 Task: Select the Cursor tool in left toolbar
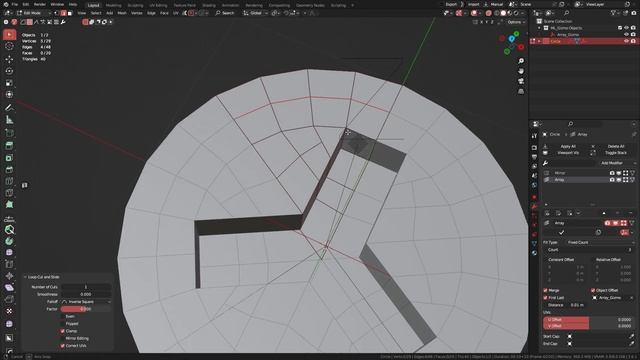(x=9, y=47)
